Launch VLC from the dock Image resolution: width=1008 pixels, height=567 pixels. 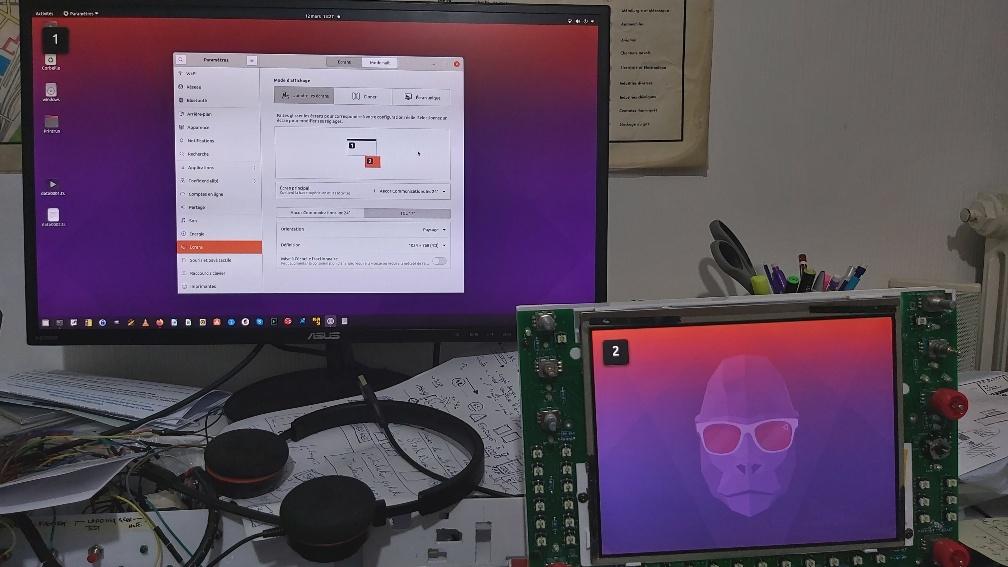click(145, 322)
